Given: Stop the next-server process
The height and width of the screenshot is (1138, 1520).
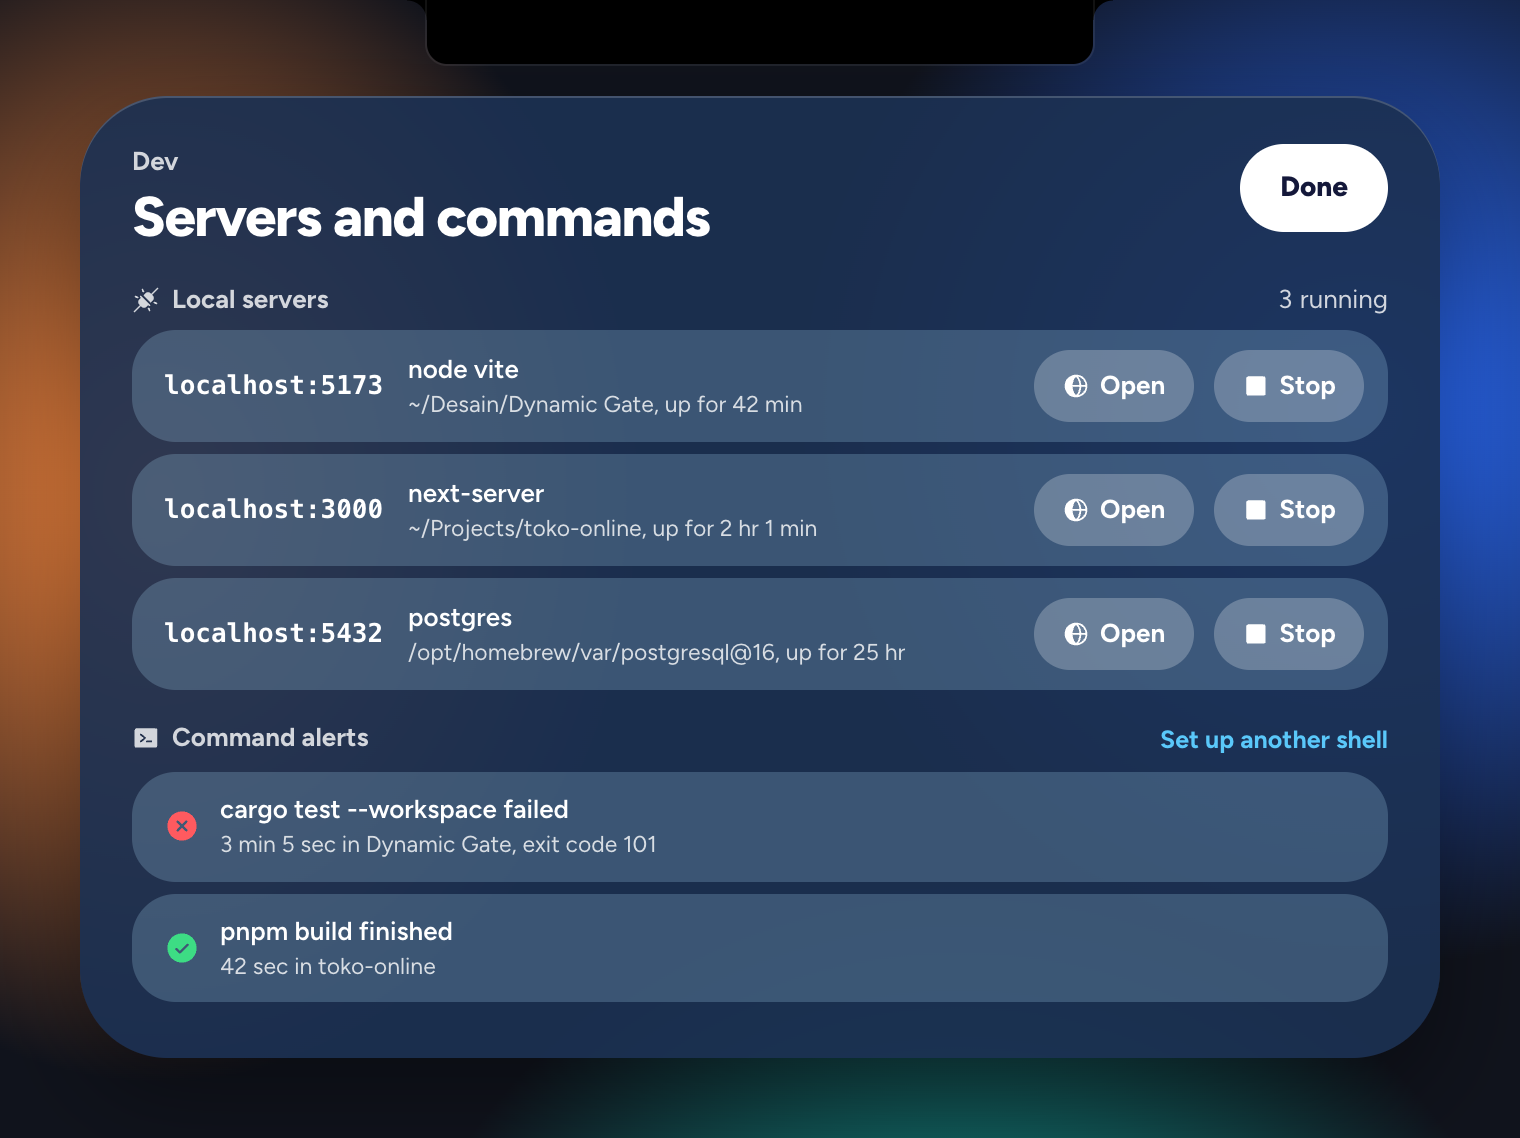Looking at the screenshot, I should point(1288,510).
